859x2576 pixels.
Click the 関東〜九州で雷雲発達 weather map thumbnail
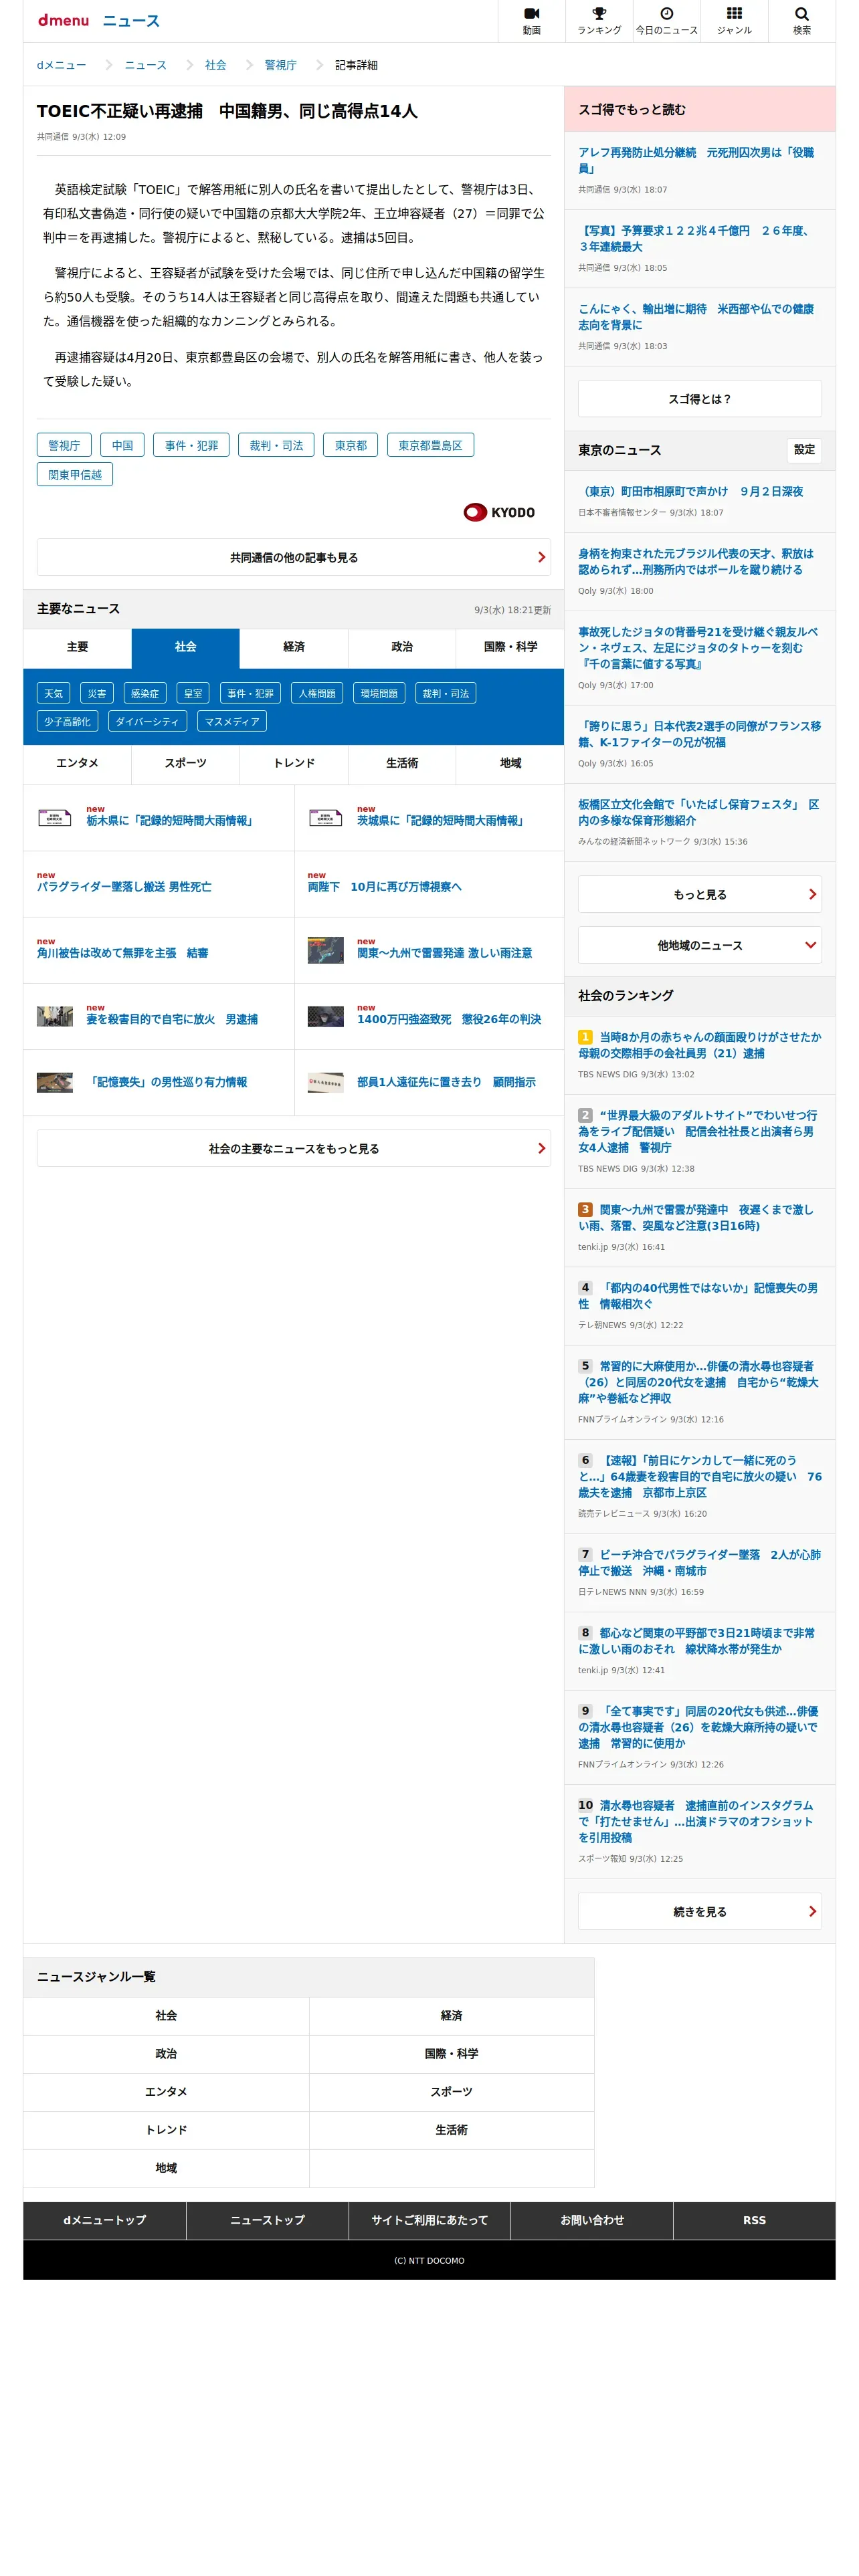(326, 950)
